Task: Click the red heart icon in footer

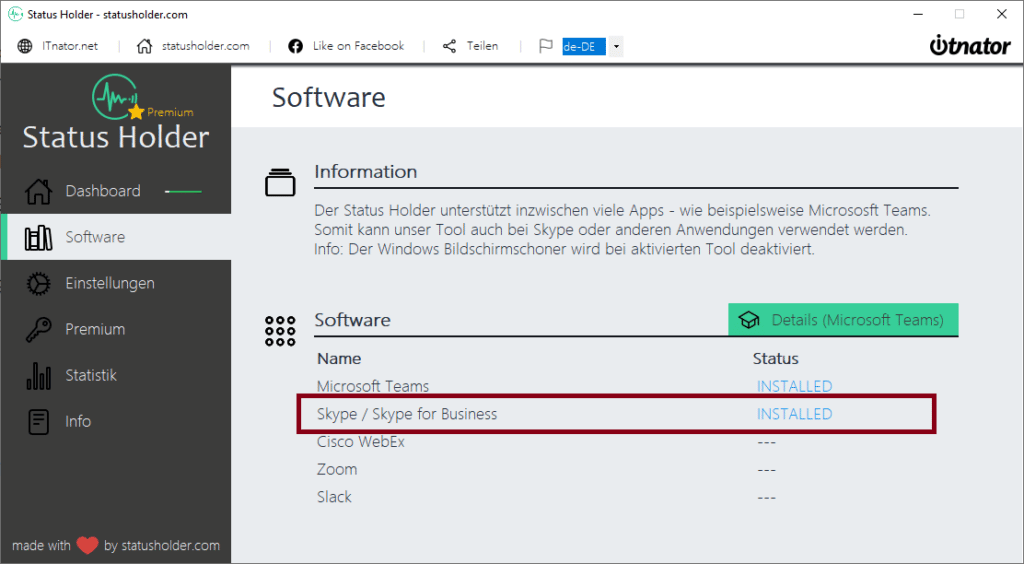Action: click(x=87, y=546)
